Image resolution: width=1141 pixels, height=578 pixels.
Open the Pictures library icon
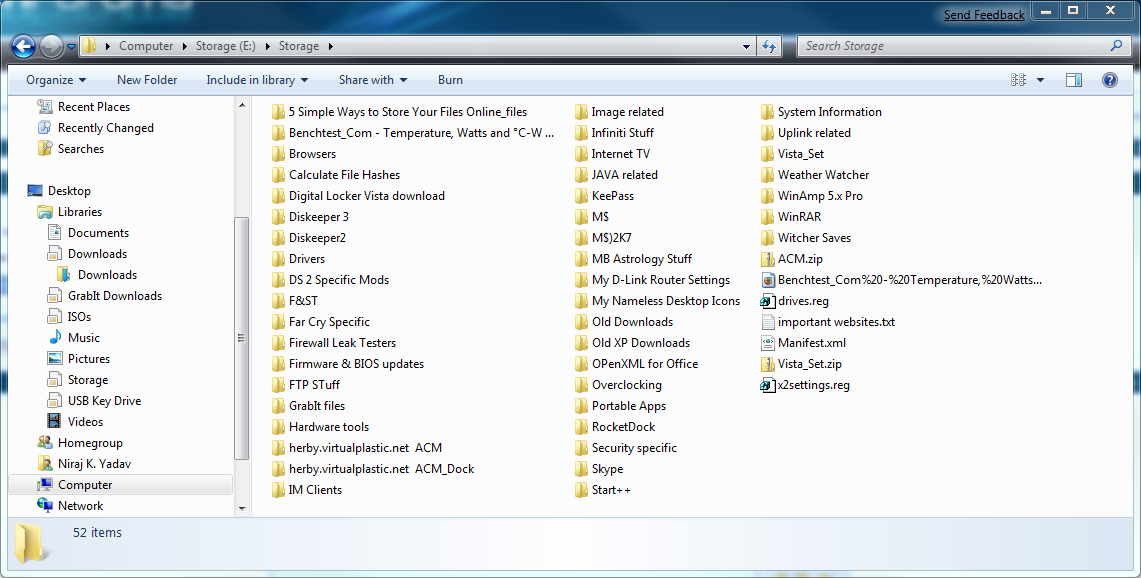[x=55, y=359]
